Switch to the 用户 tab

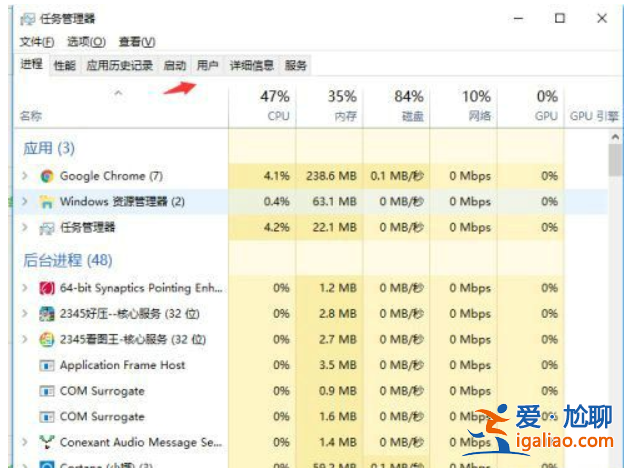point(208,65)
